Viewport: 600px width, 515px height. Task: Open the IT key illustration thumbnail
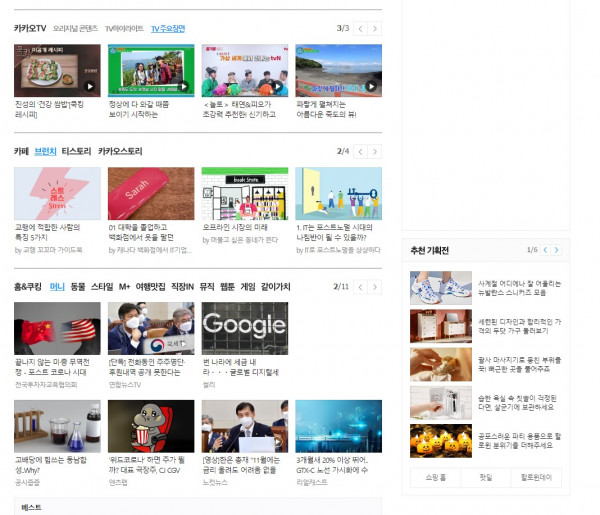click(x=339, y=193)
